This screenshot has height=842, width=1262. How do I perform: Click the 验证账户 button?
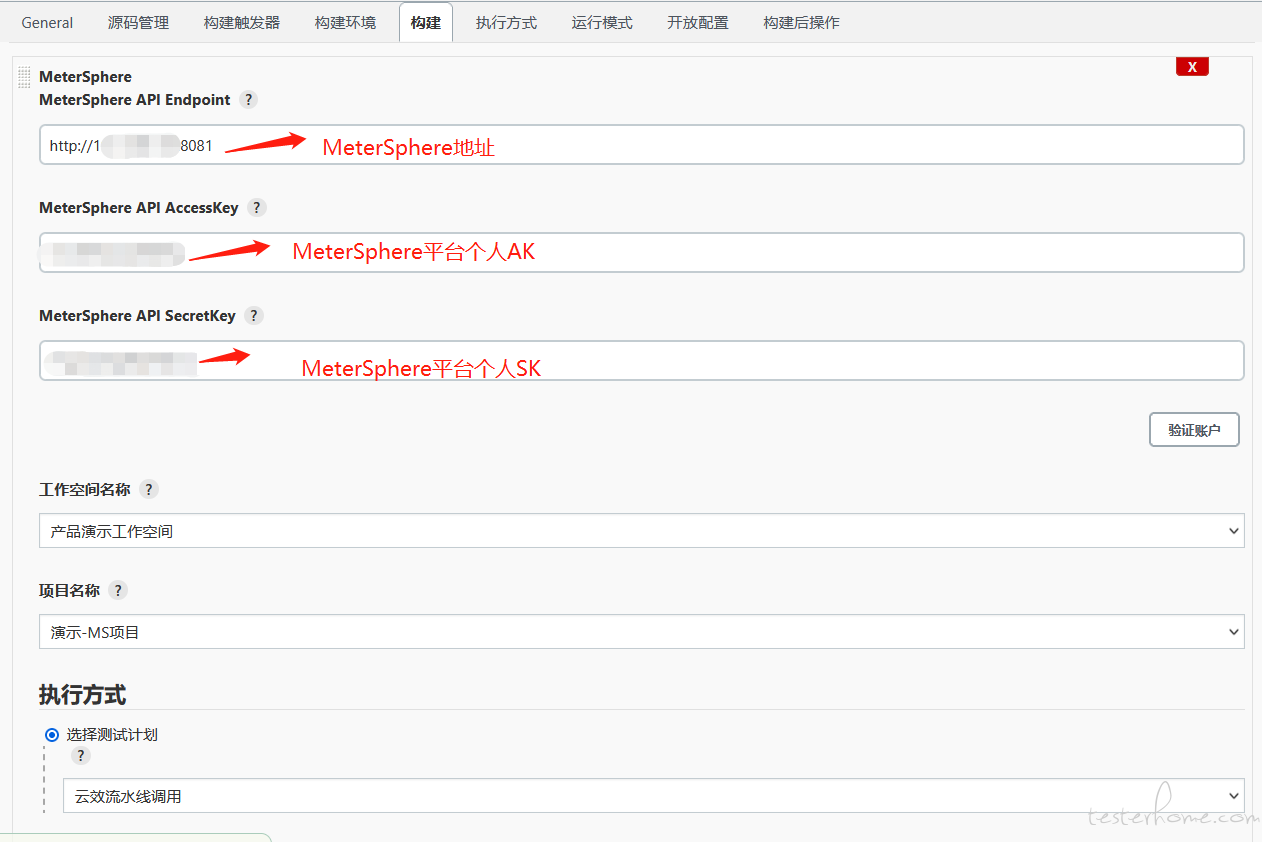tap(1194, 430)
